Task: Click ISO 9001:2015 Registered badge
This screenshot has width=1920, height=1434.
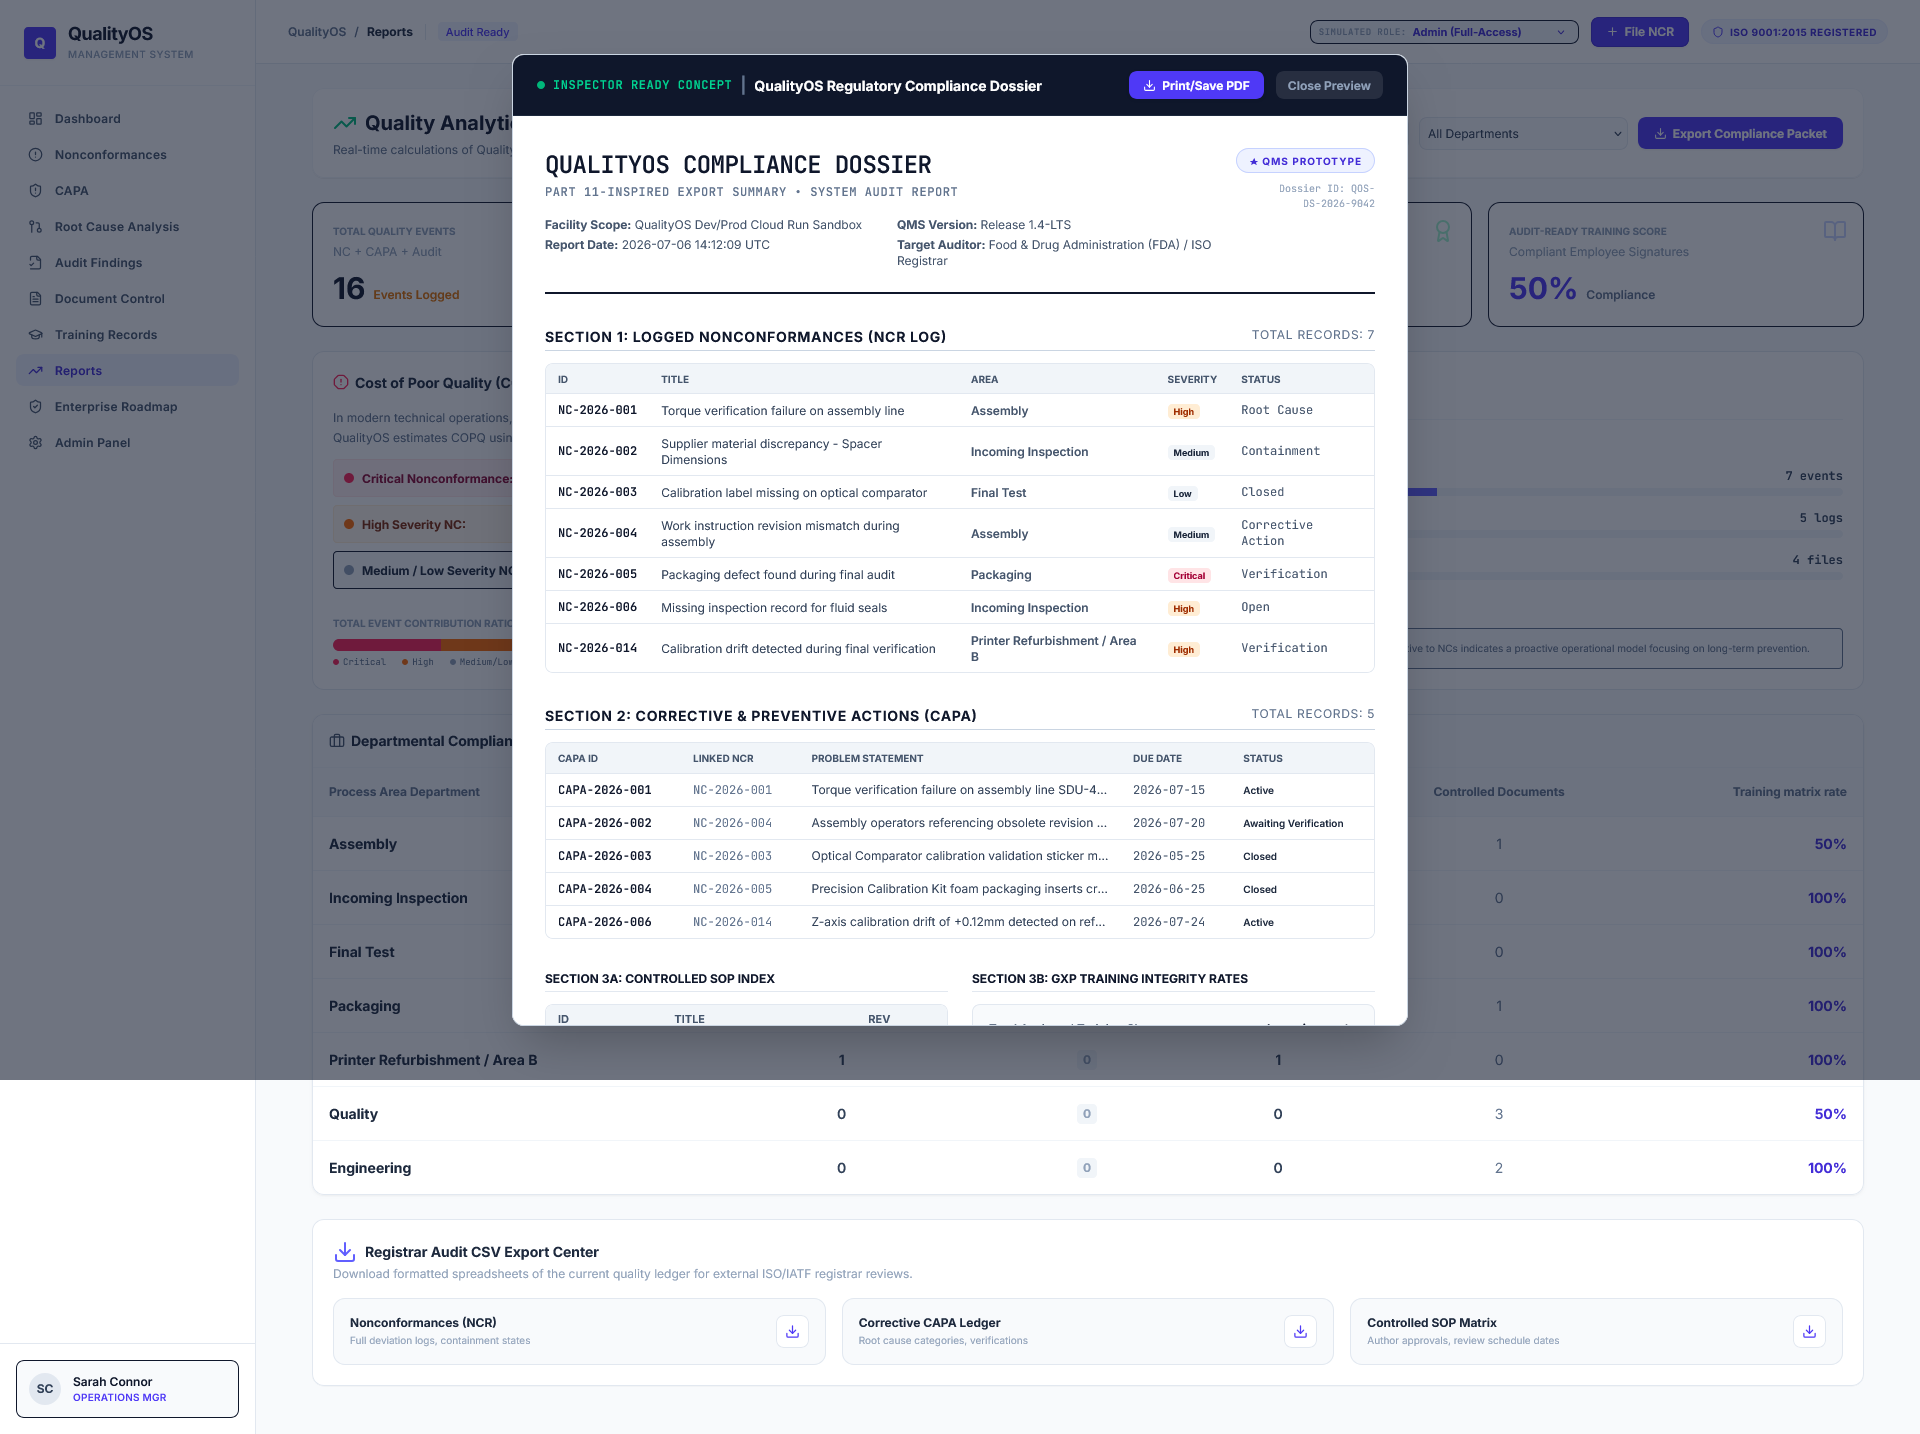Action: click(x=1795, y=32)
